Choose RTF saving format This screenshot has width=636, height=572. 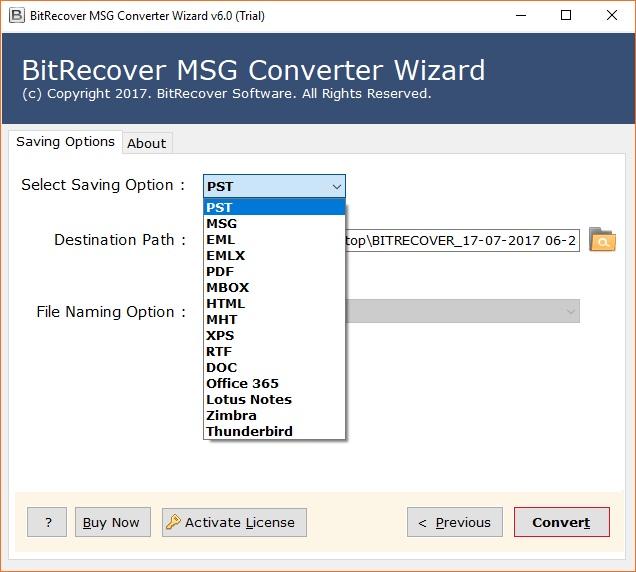(274, 351)
